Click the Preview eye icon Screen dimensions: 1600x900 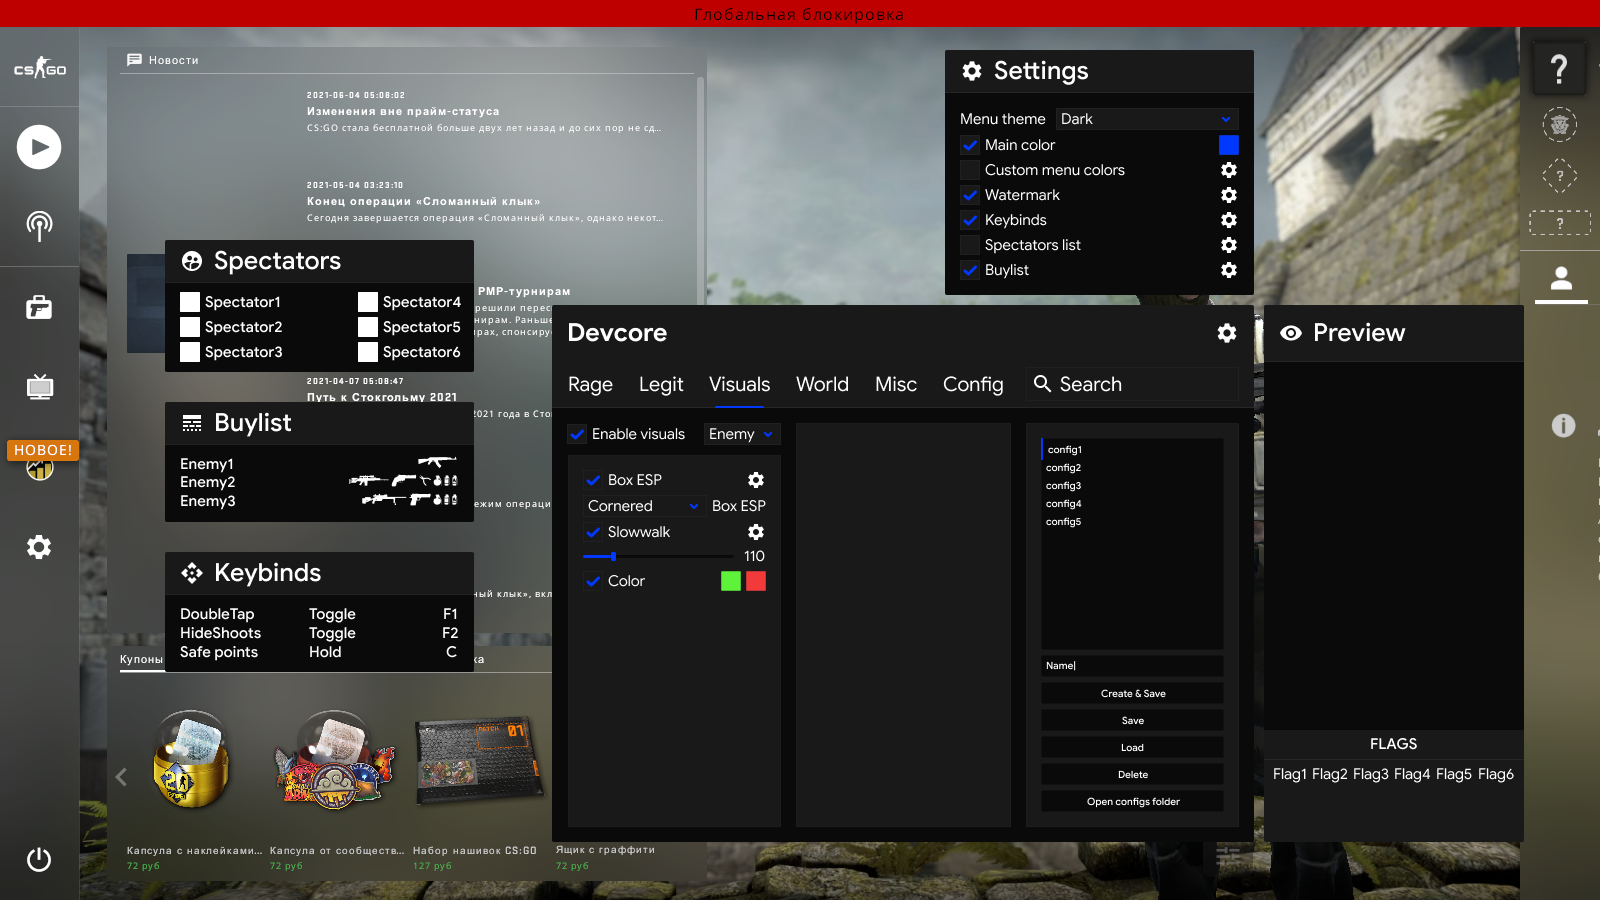[x=1291, y=333]
